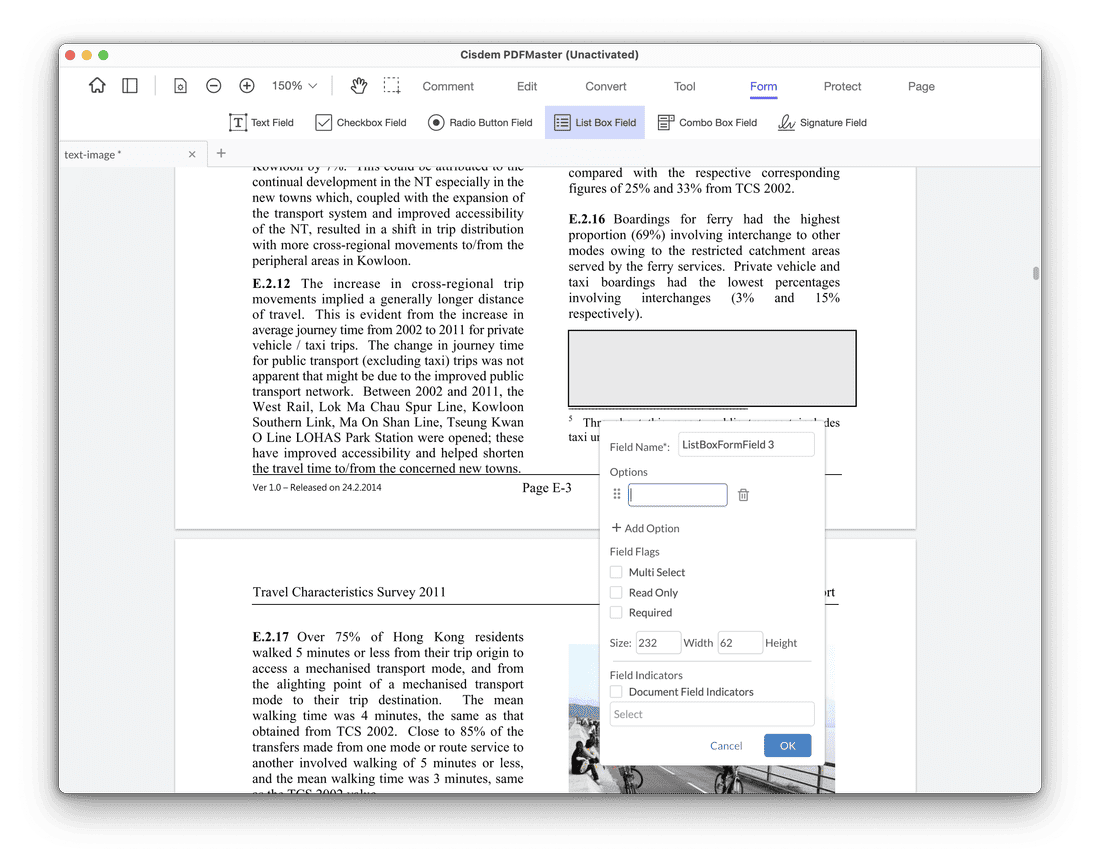Open the Protect tab
The height and width of the screenshot is (867, 1100).
(x=842, y=86)
